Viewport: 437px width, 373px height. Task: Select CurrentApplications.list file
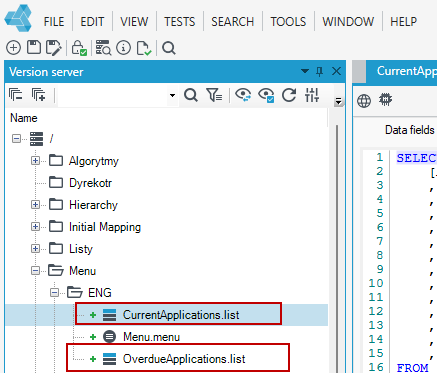click(181, 315)
